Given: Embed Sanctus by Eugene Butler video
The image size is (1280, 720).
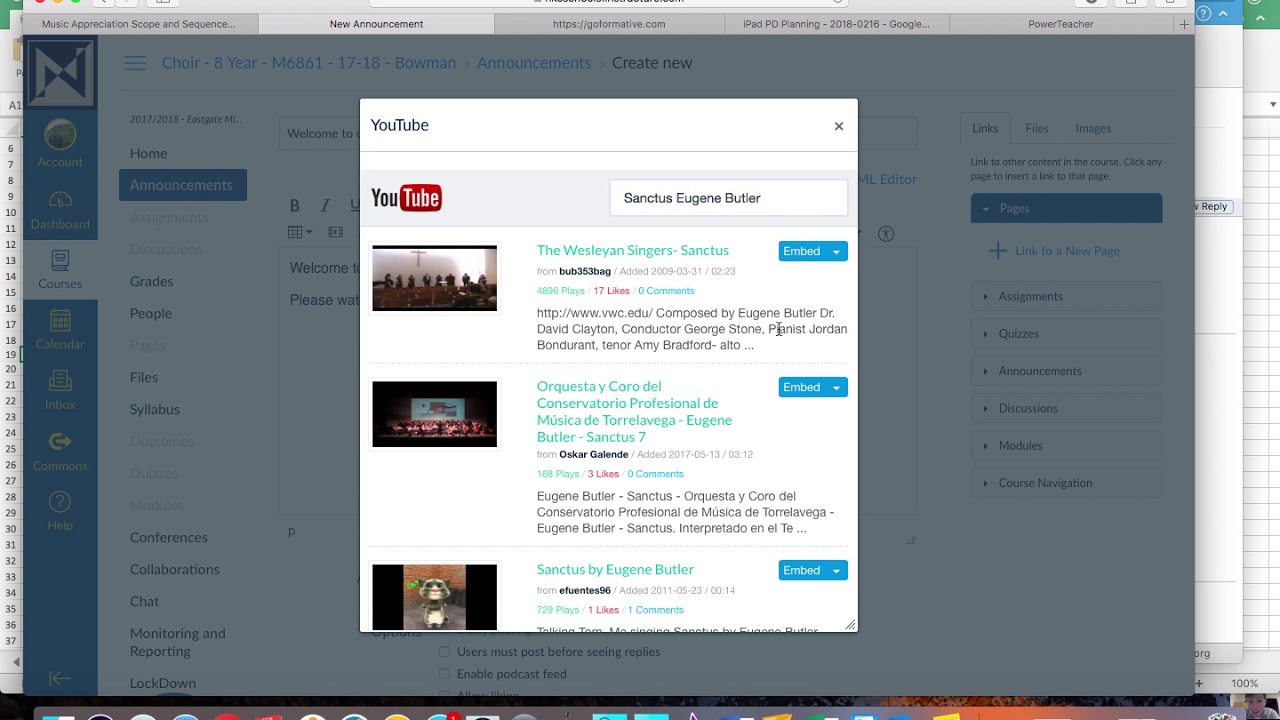Looking at the screenshot, I should 801,570.
